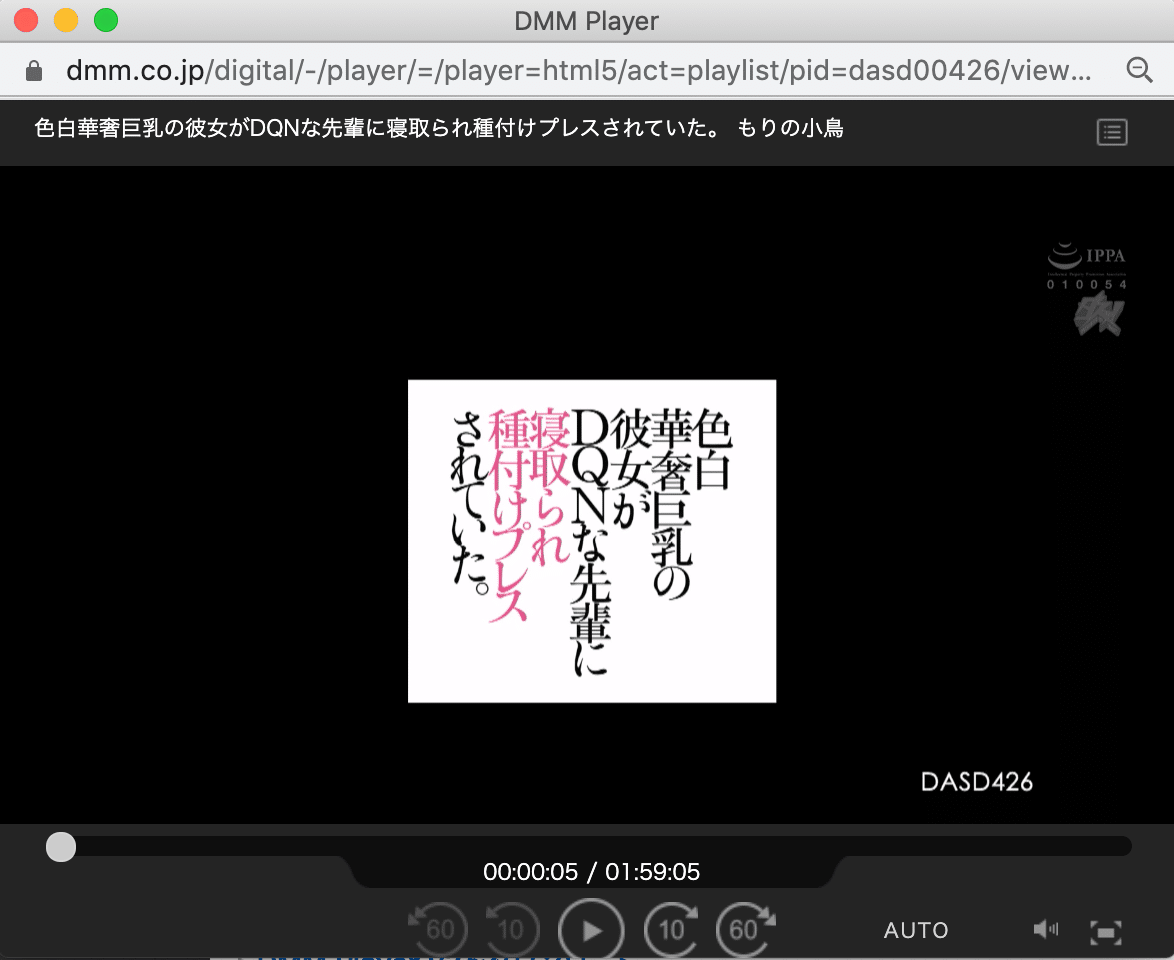This screenshot has width=1174, height=960.
Task: Click the 00:00:05 / 01:59:05 time display
Action: click(591, 872)
